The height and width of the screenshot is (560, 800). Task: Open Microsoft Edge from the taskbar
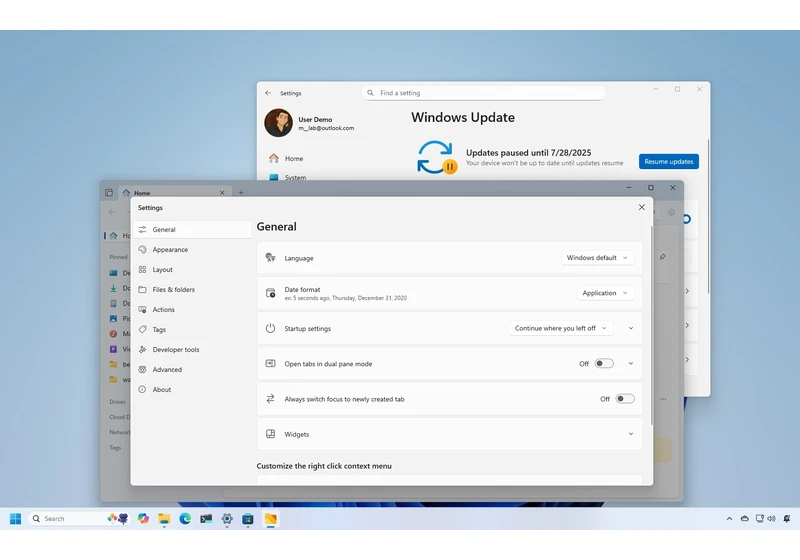click(x=185, y=519)
